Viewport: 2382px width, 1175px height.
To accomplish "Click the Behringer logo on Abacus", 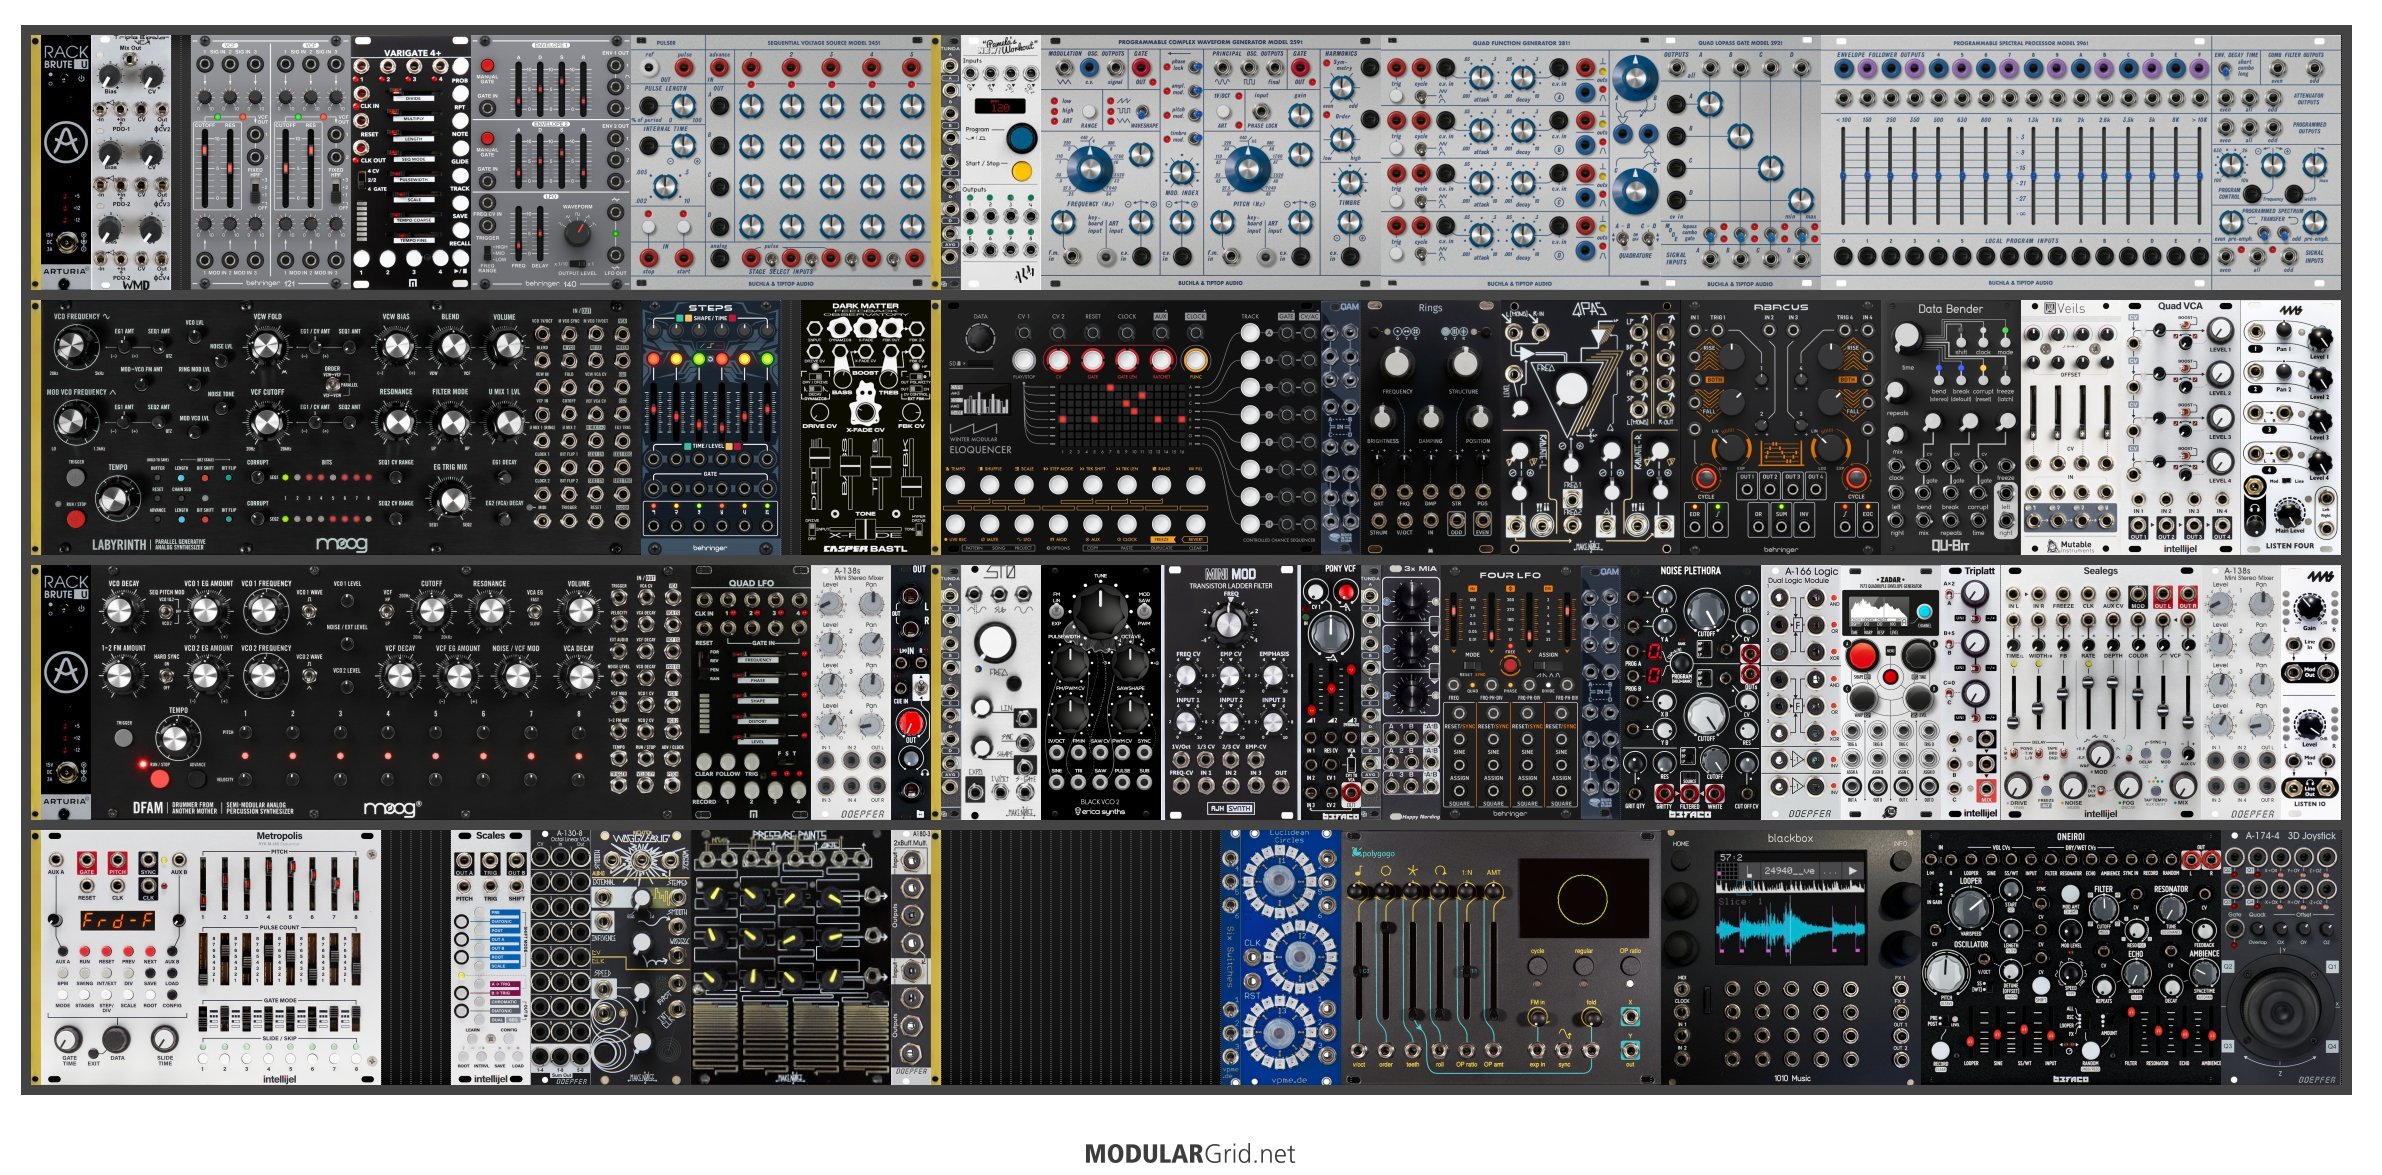I will (1780, 549).
